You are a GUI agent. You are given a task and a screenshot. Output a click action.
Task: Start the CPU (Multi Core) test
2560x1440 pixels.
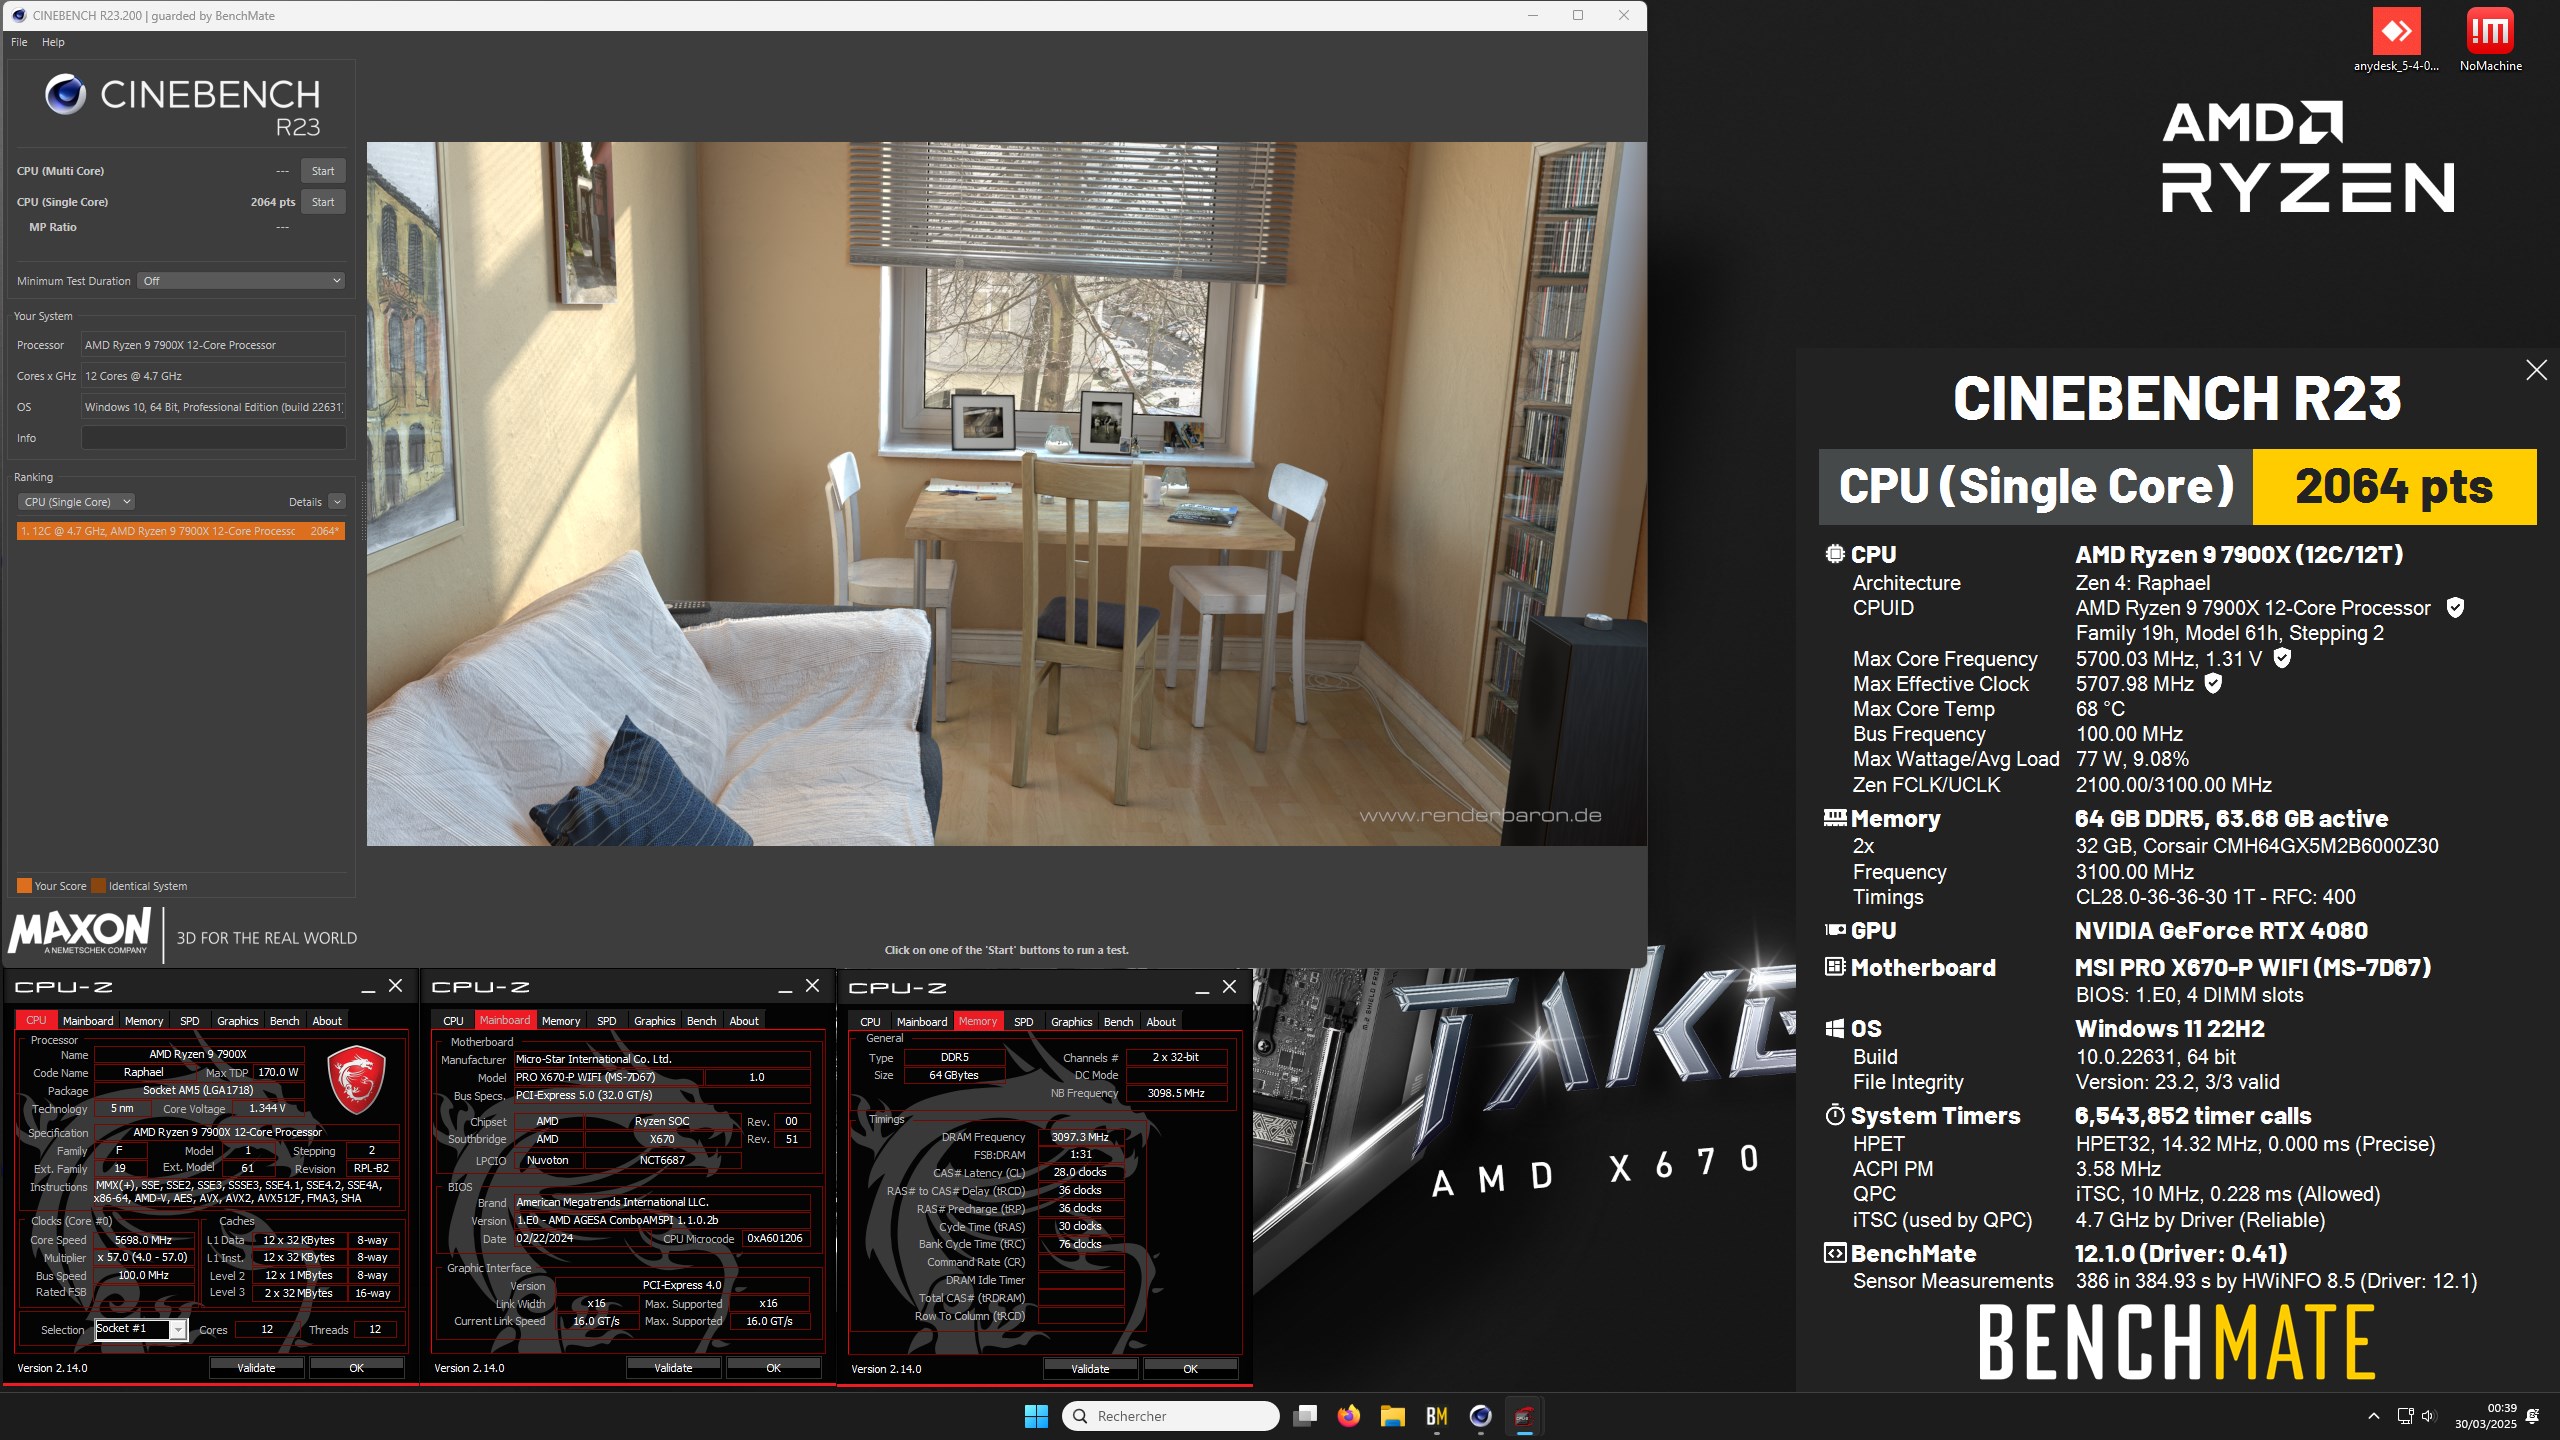point(323,171)
